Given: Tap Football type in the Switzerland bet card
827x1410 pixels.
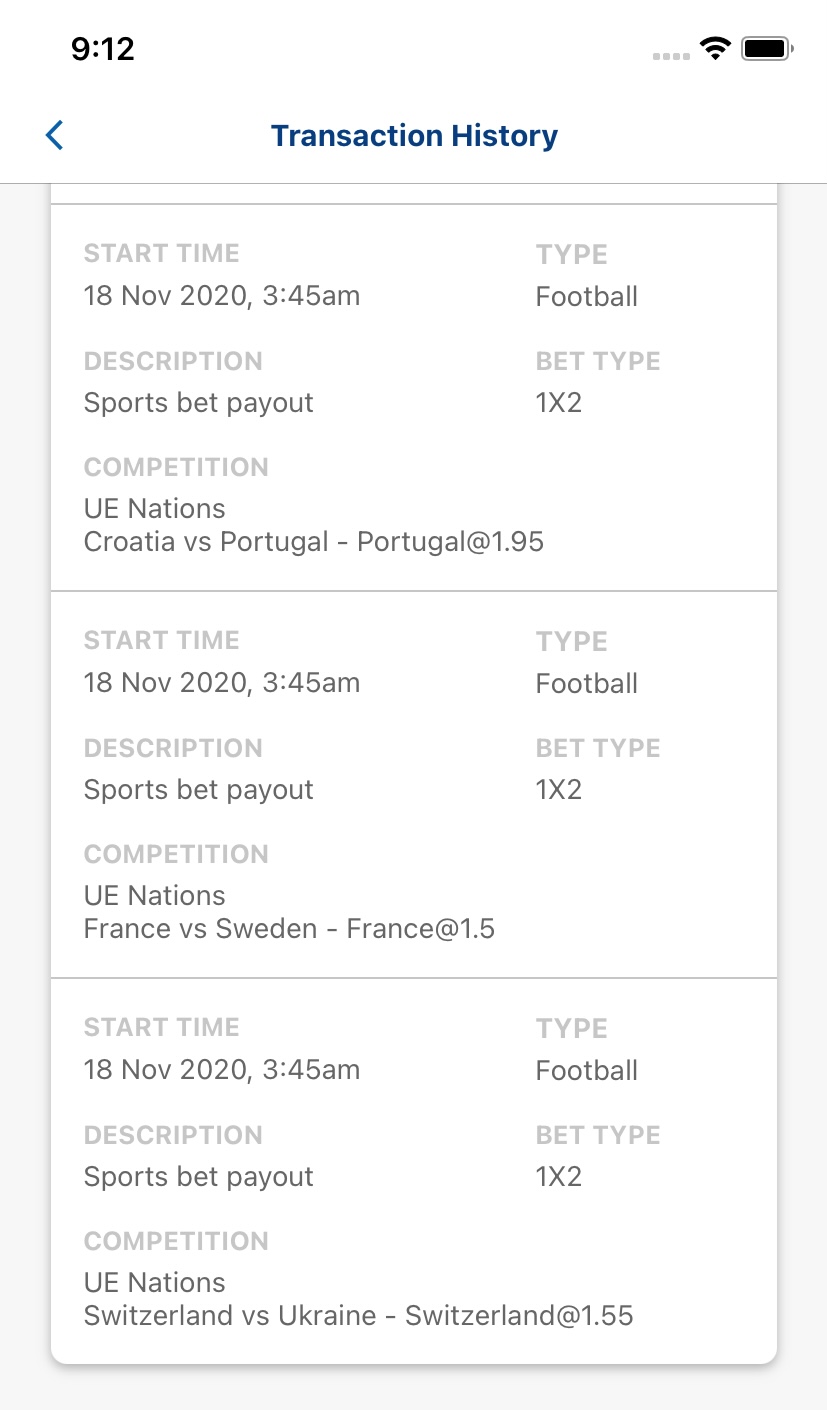Looking at the screenshot, I should pos(587,1071).
